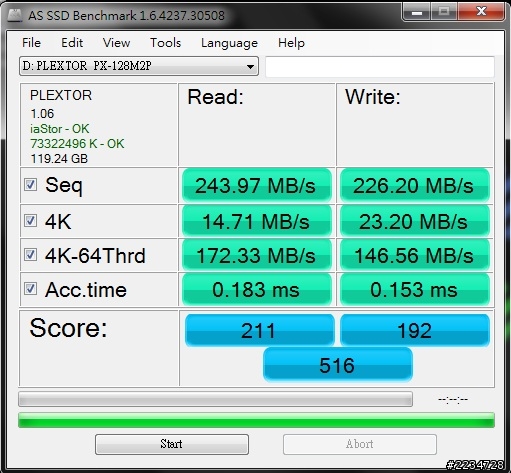Click the Abort button
The width and height of the screenshot is (511, 473).
click(360, 444)
